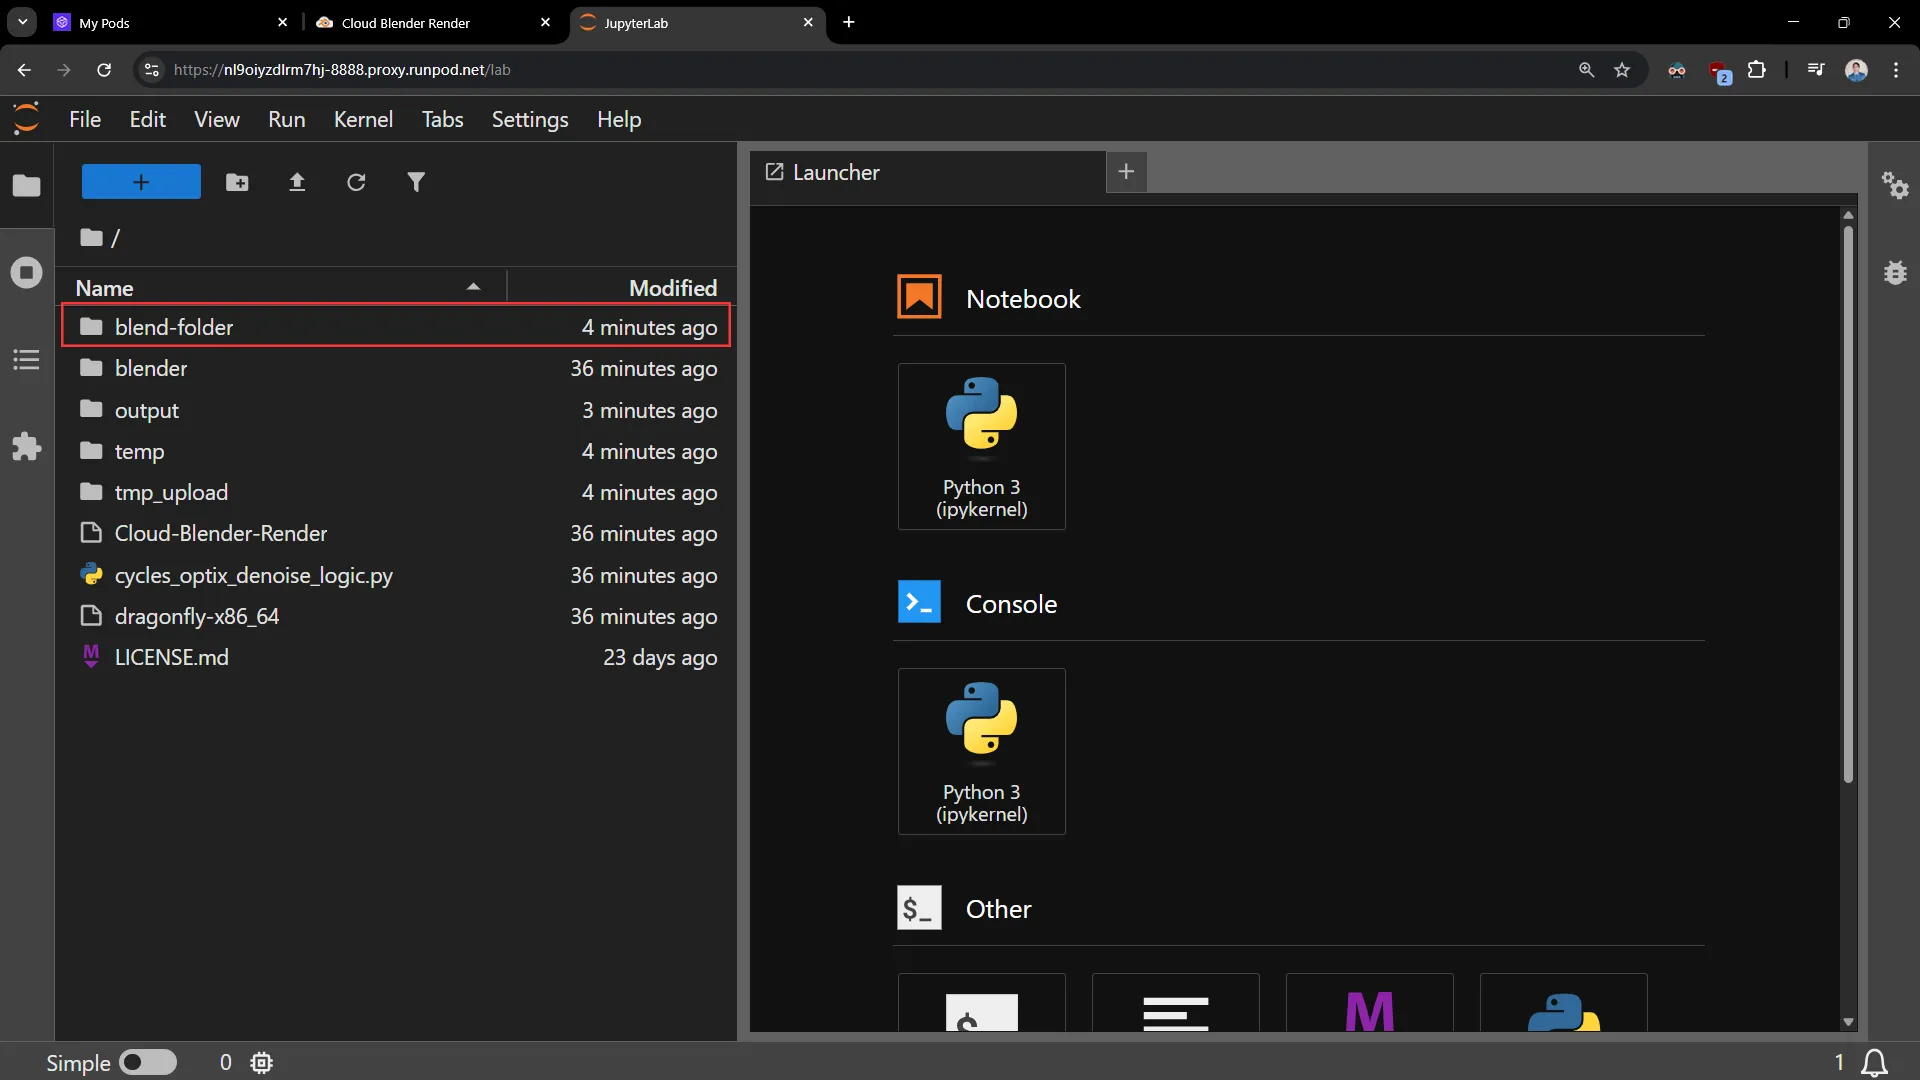Open the Kernel menu
This screenshot has width=1920, height=1080.
pos(363,120)
